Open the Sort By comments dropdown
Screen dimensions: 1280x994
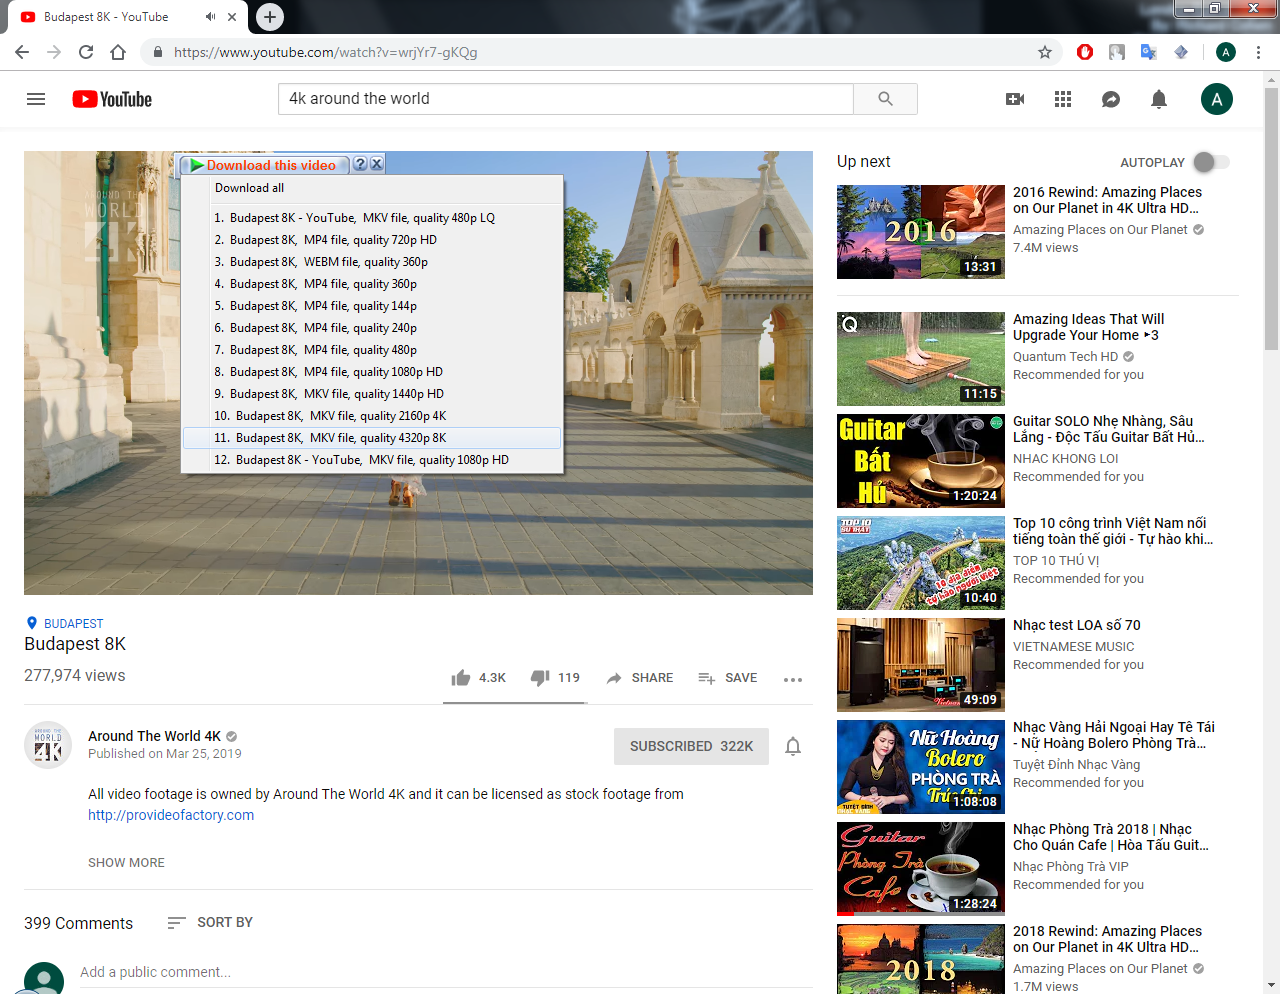[x=210, y=922]
